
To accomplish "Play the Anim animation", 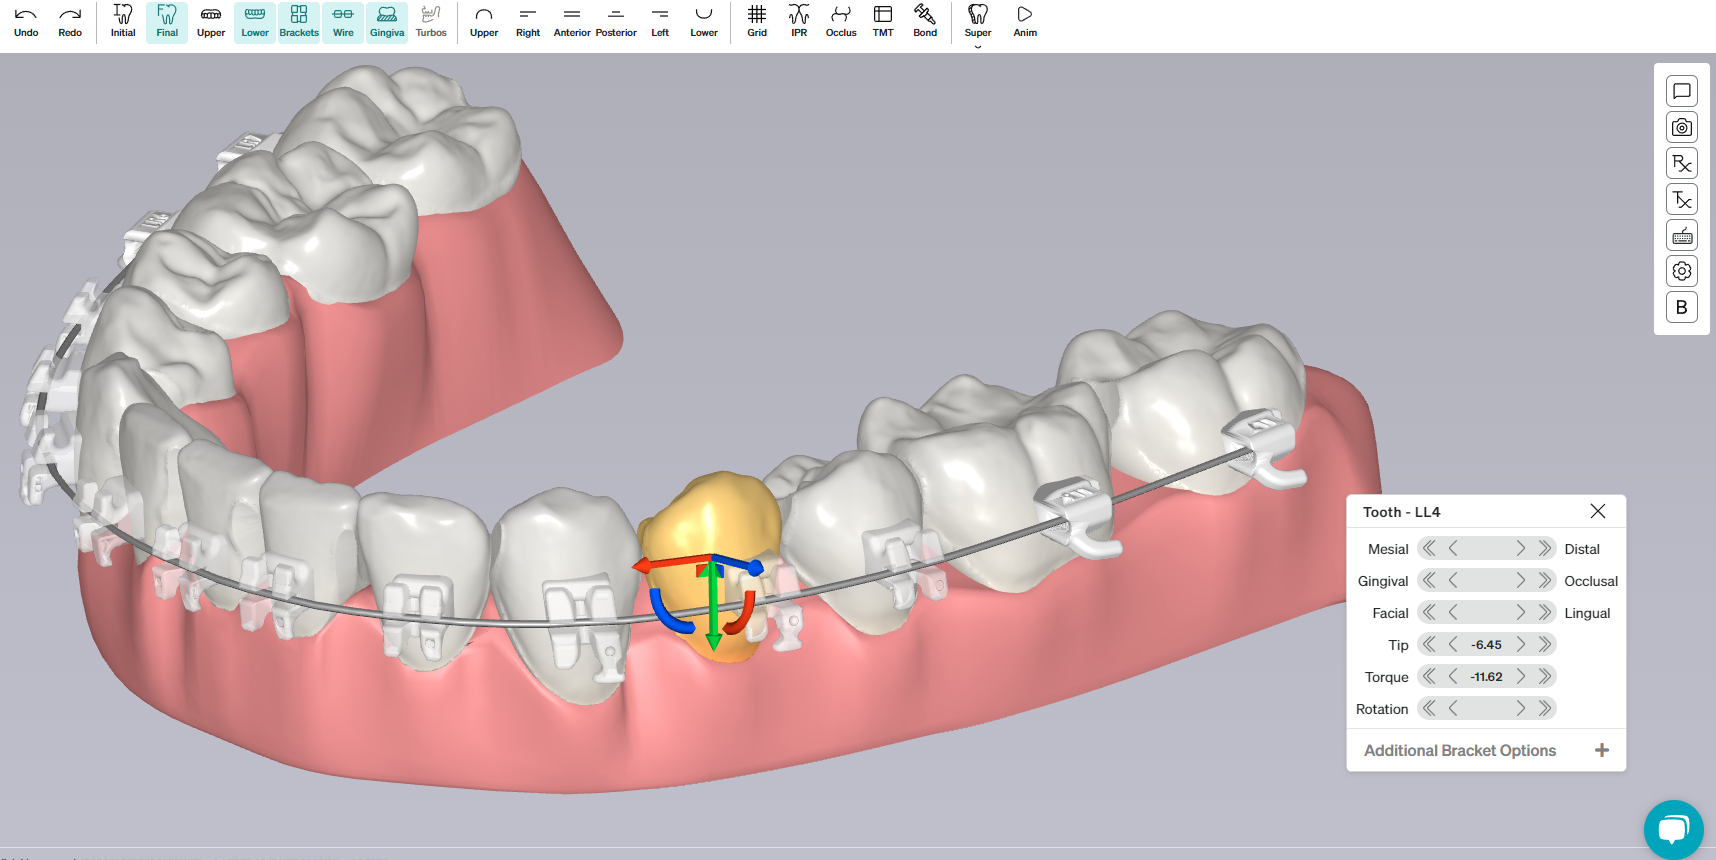I will coord(1025,22).
